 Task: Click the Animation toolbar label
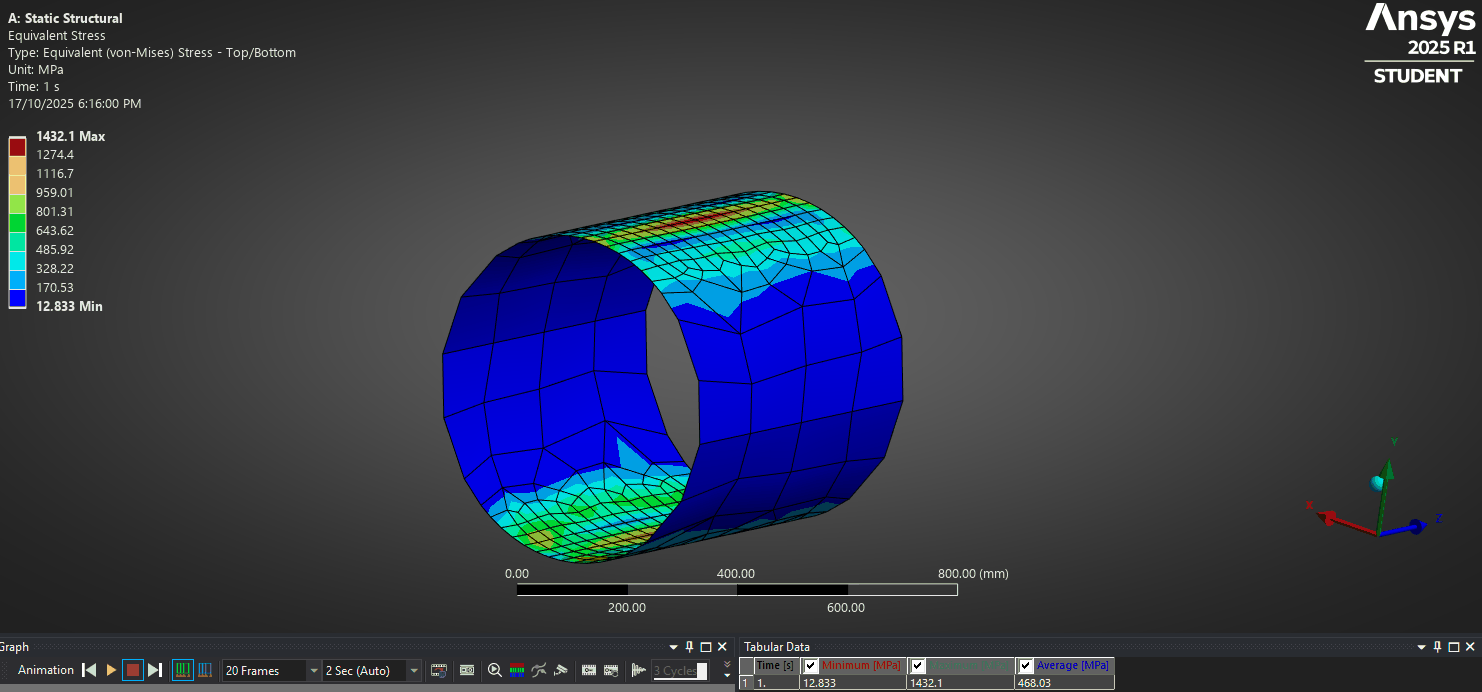point(46,670)
